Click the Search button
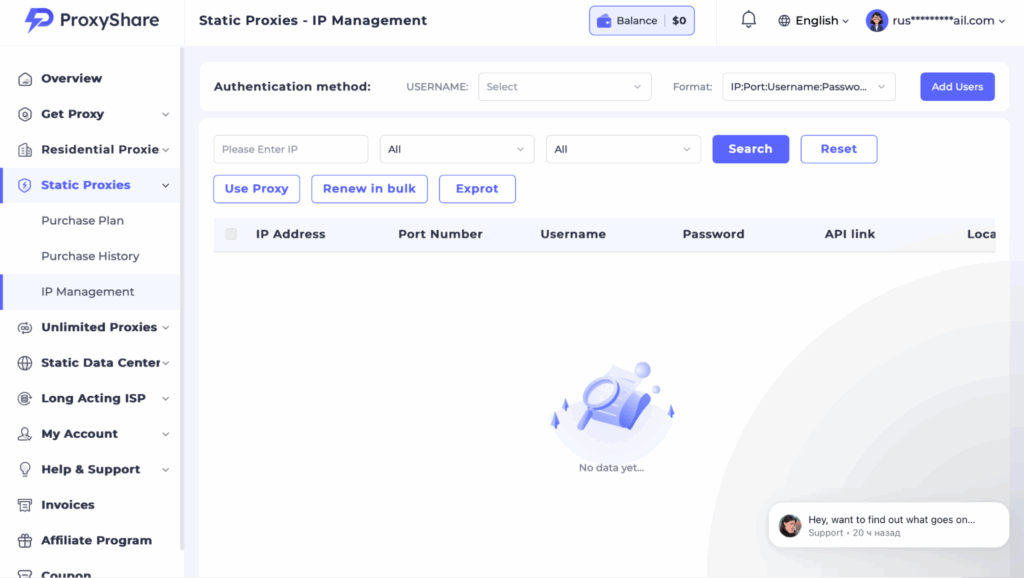The image size is (1024, 578). pyautogui.click(x=750, y=149)
